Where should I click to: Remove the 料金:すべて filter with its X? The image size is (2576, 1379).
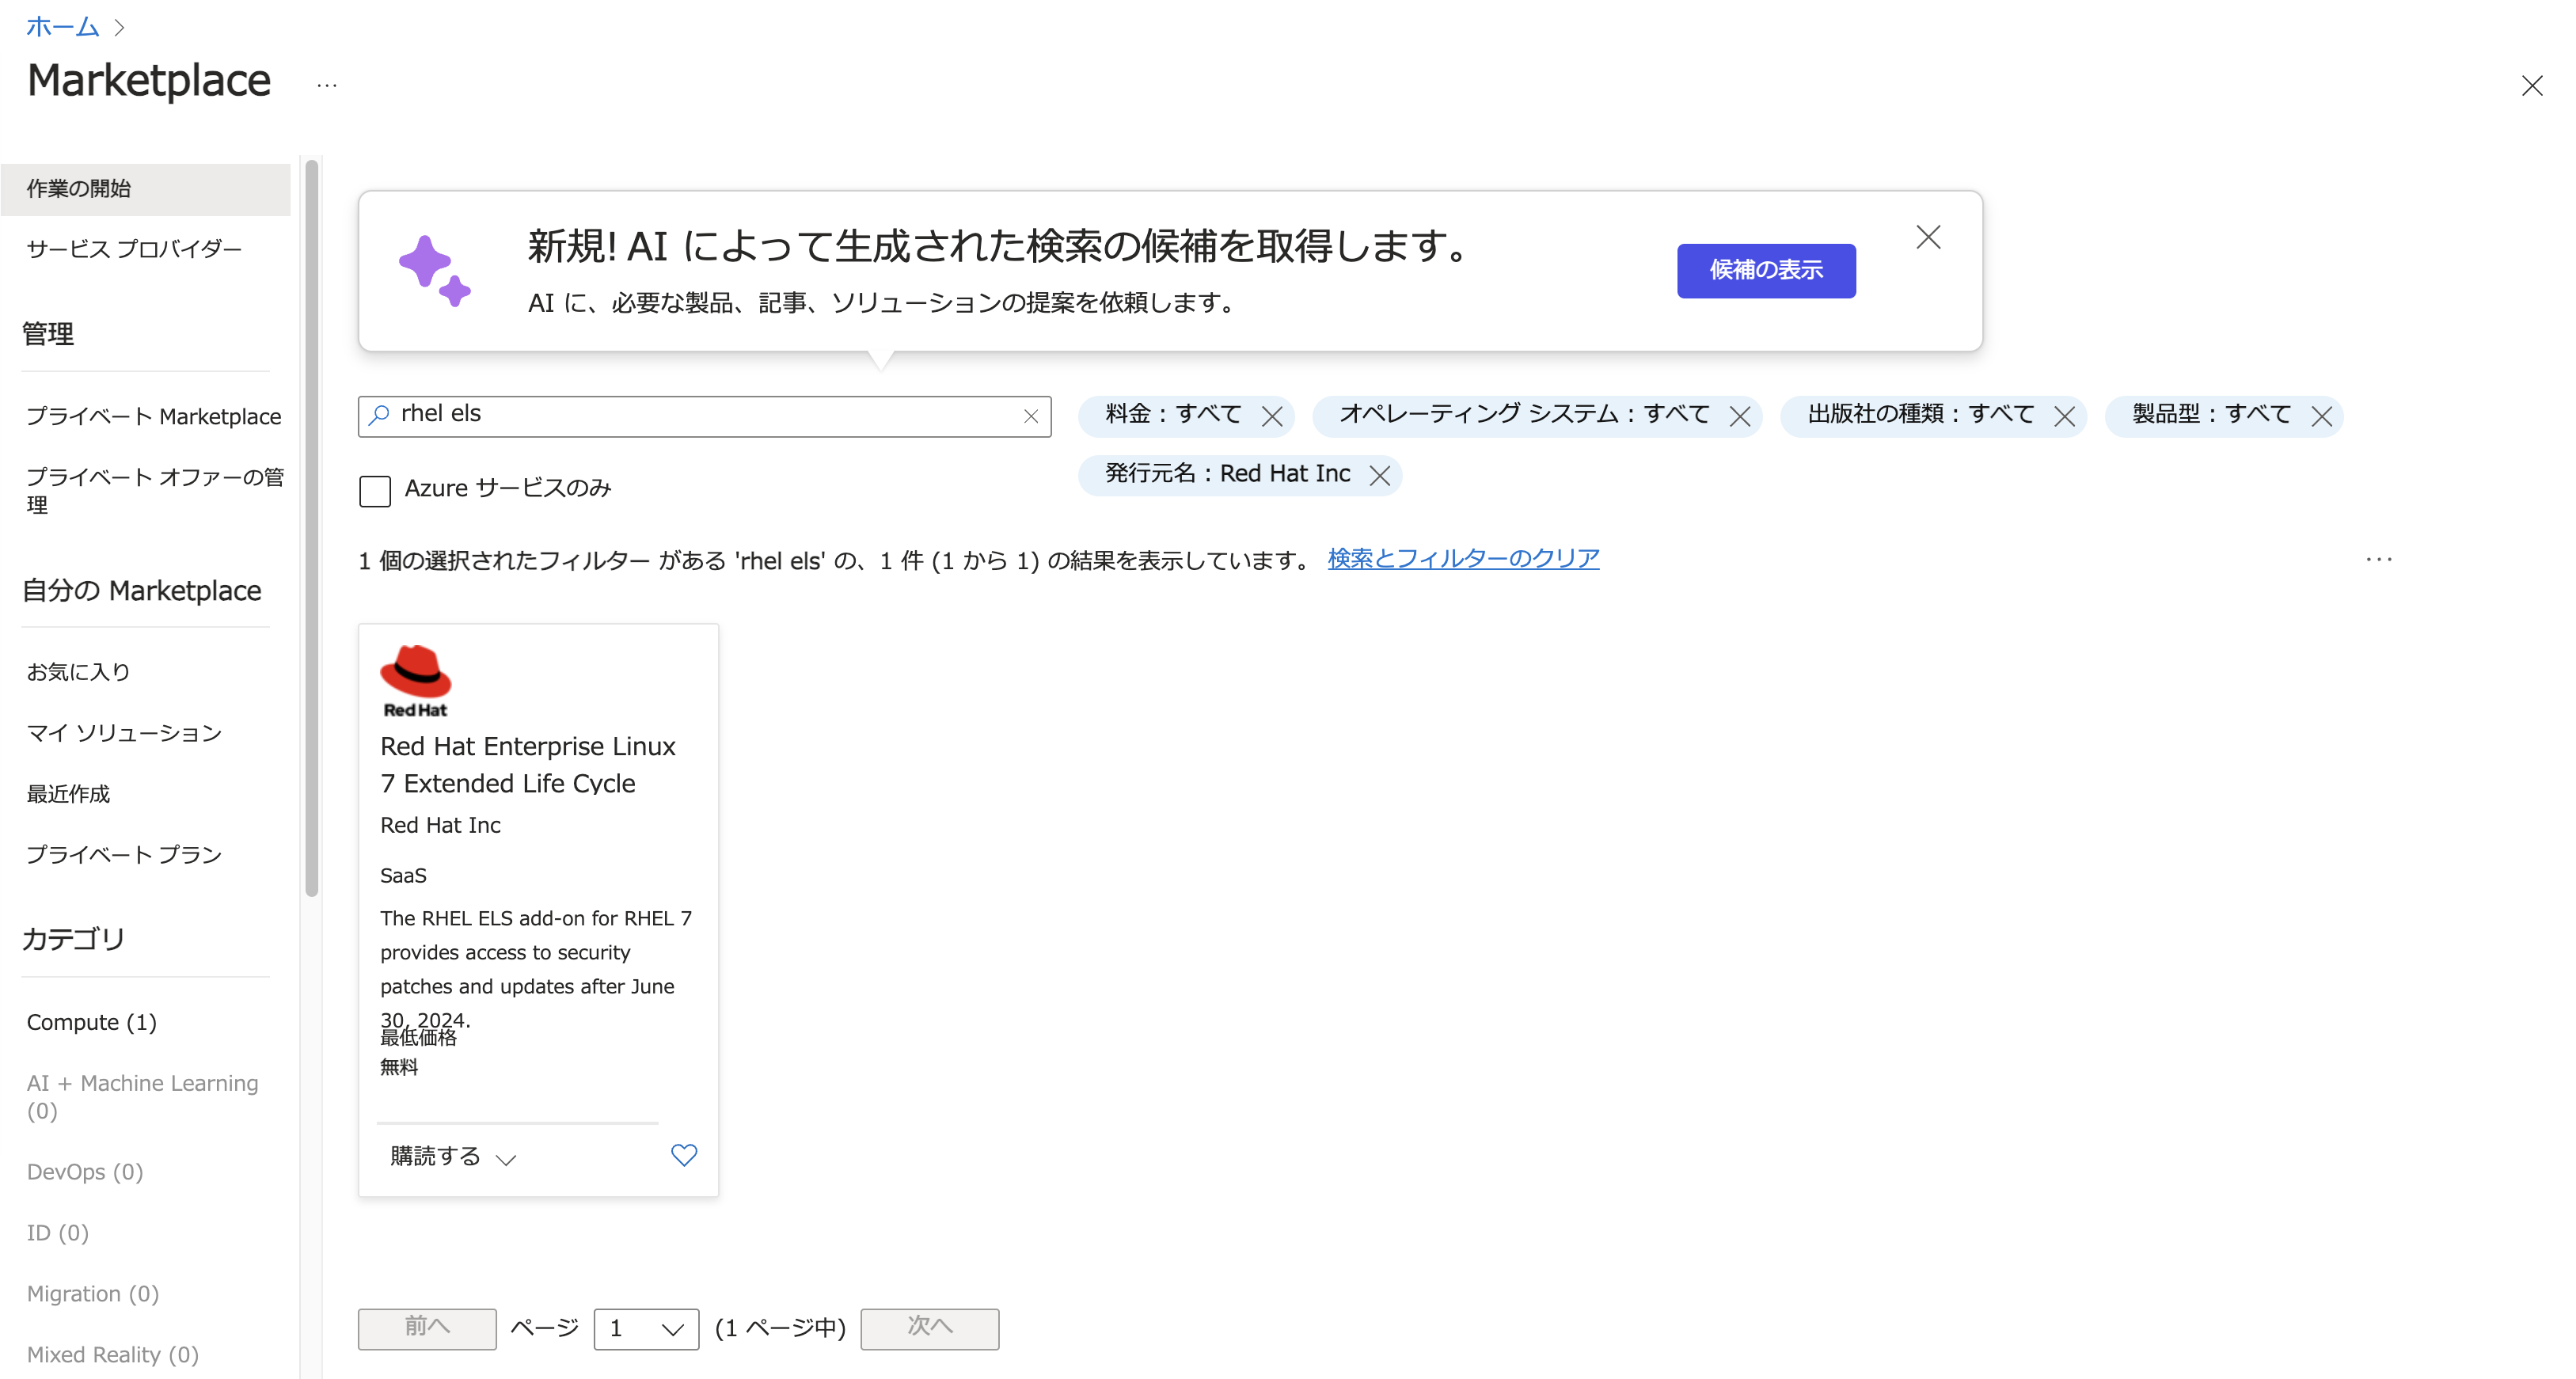coord(1272,416)
